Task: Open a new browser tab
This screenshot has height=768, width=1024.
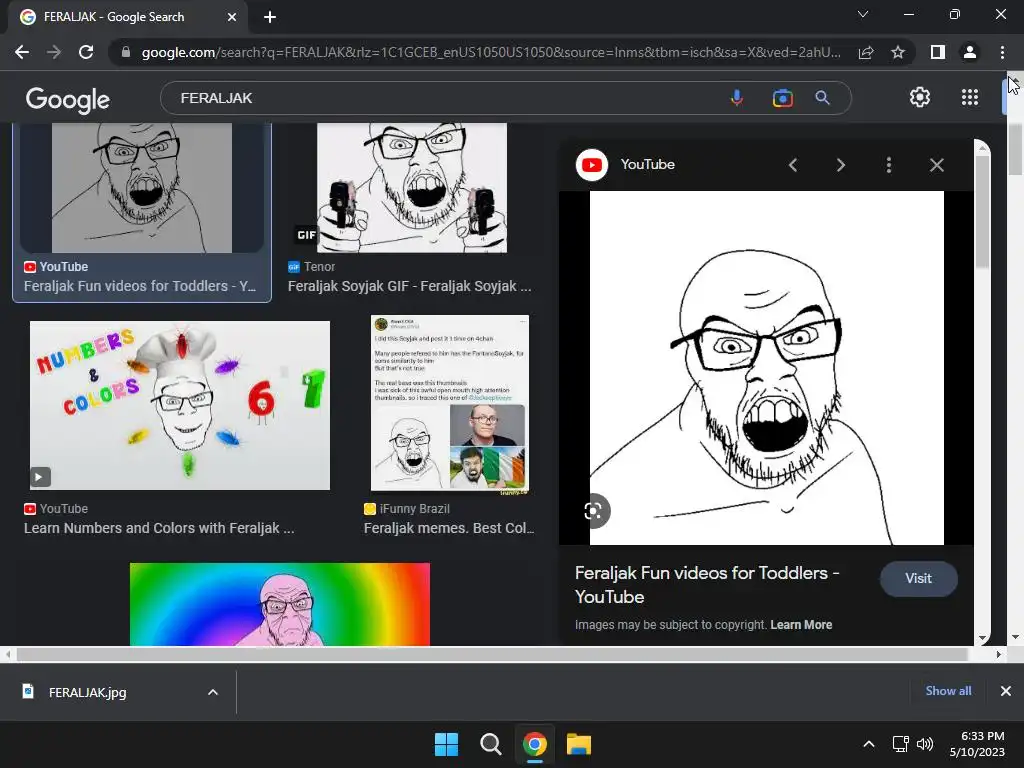Action: coord(270,17)
